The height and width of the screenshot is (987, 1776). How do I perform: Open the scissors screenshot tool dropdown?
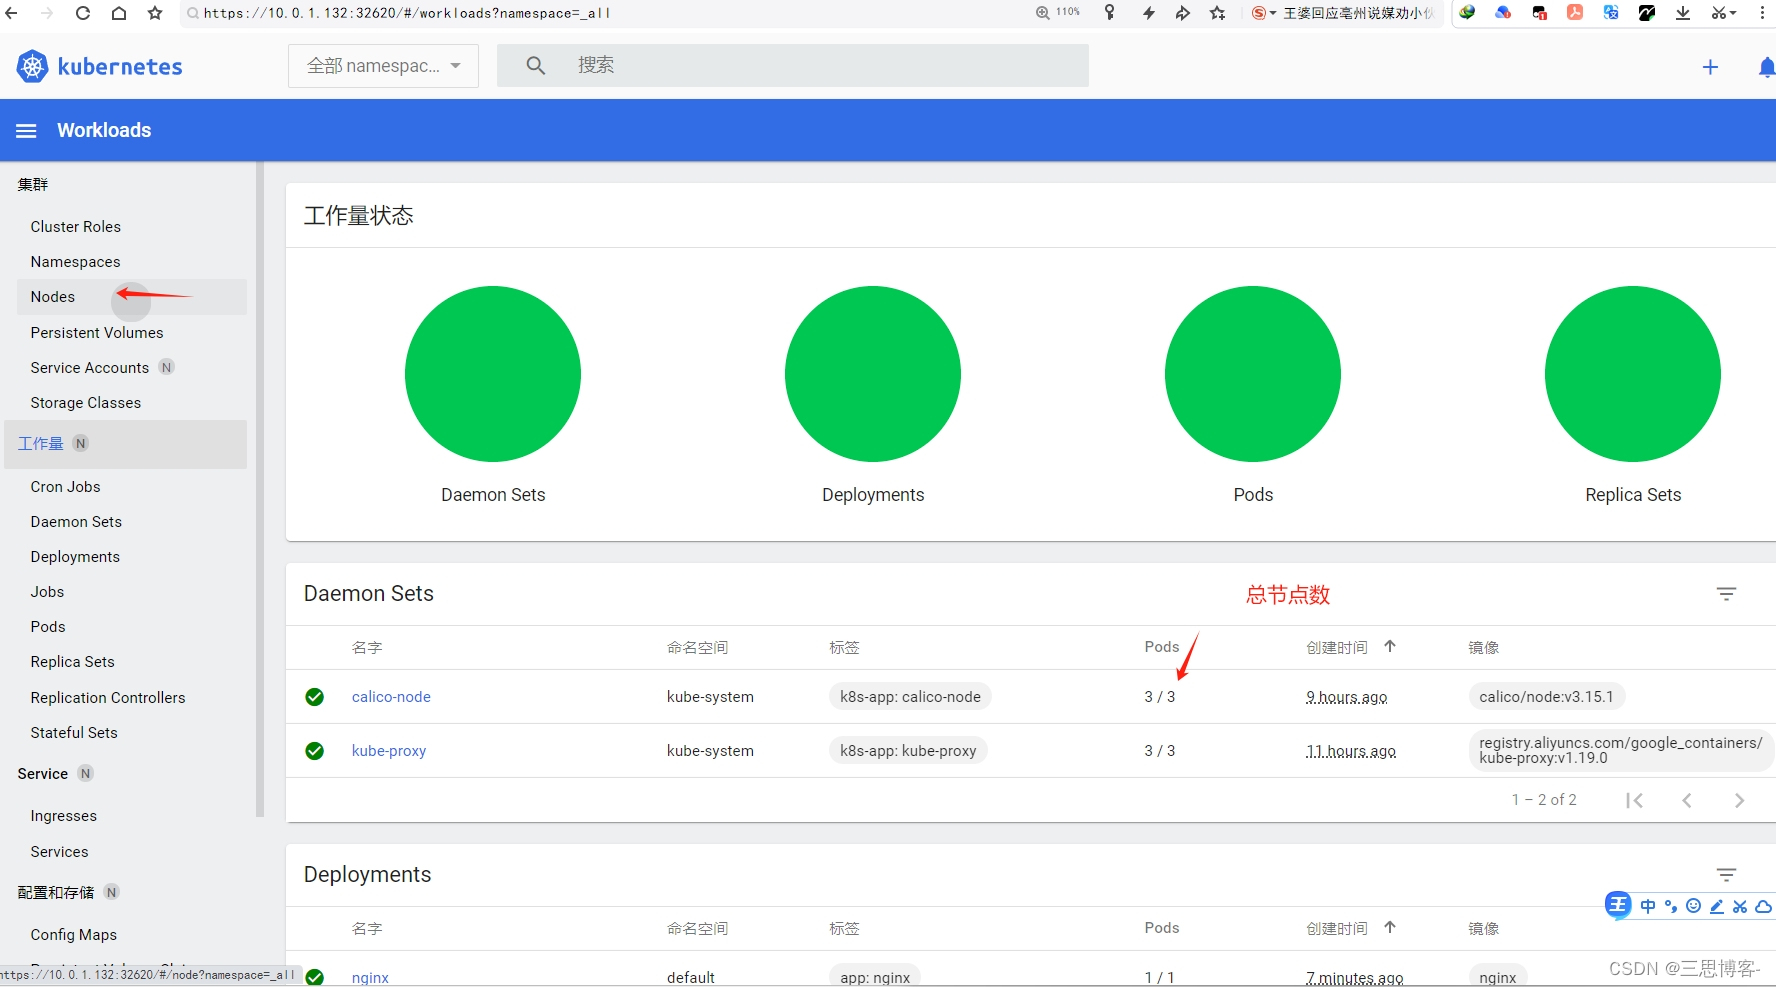[x=1724, y=13]
